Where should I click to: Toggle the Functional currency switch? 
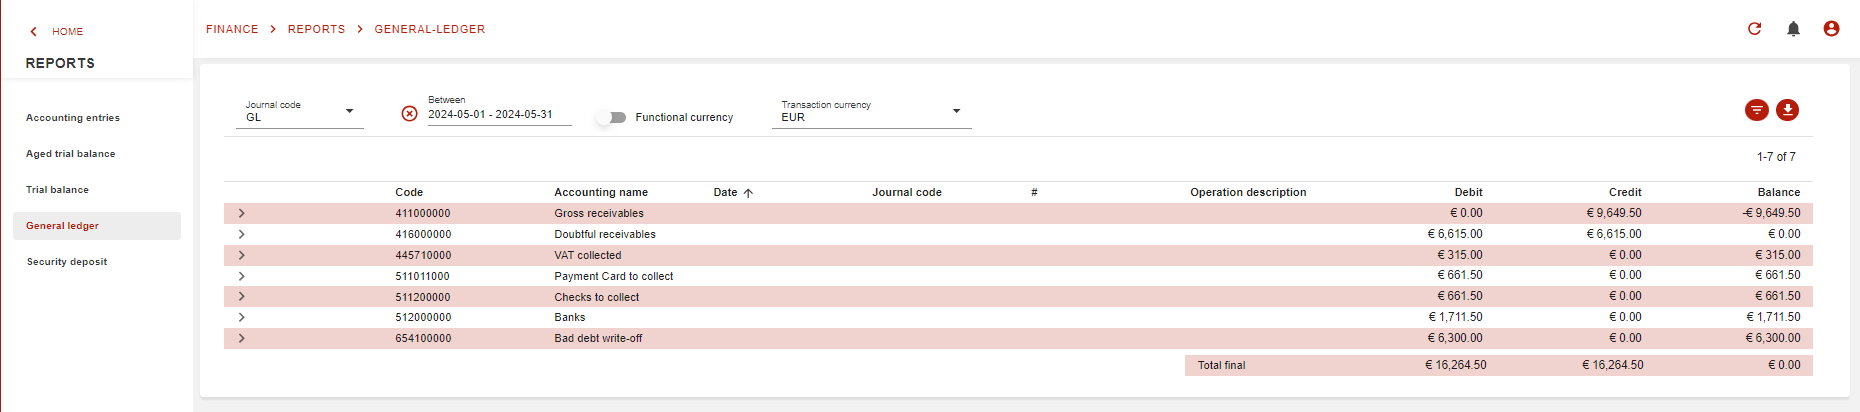(x=611, y=117)
